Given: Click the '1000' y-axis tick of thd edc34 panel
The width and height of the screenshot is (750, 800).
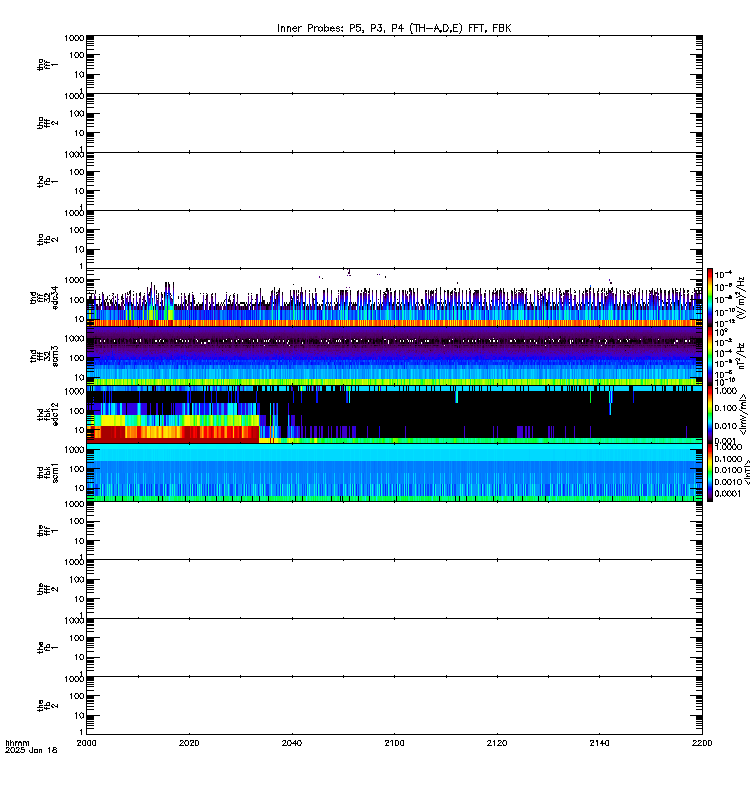Looking at the screenshot, I should tap(74, 280).
